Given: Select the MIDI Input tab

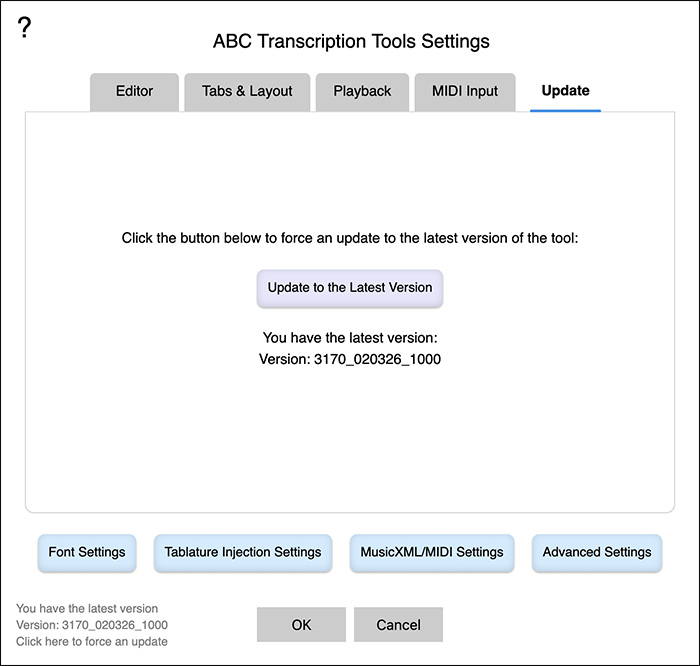Looking at the screenshot, I should [x=464, y=91].
